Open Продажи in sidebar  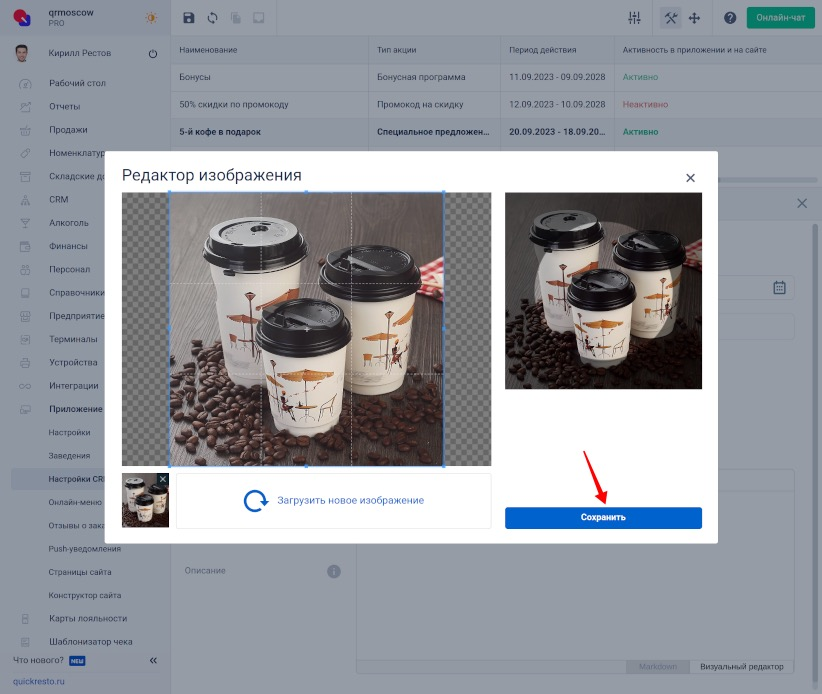pyautogui.click(x=68, y=129)
